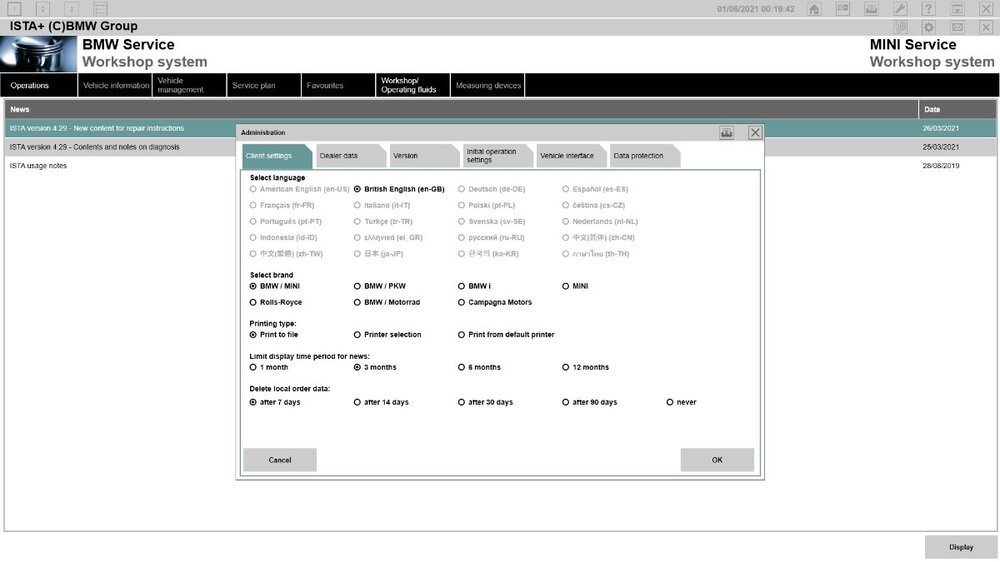1000x562 pixels.
Task: Click the gear settings icon
Action: pos(929,27)
